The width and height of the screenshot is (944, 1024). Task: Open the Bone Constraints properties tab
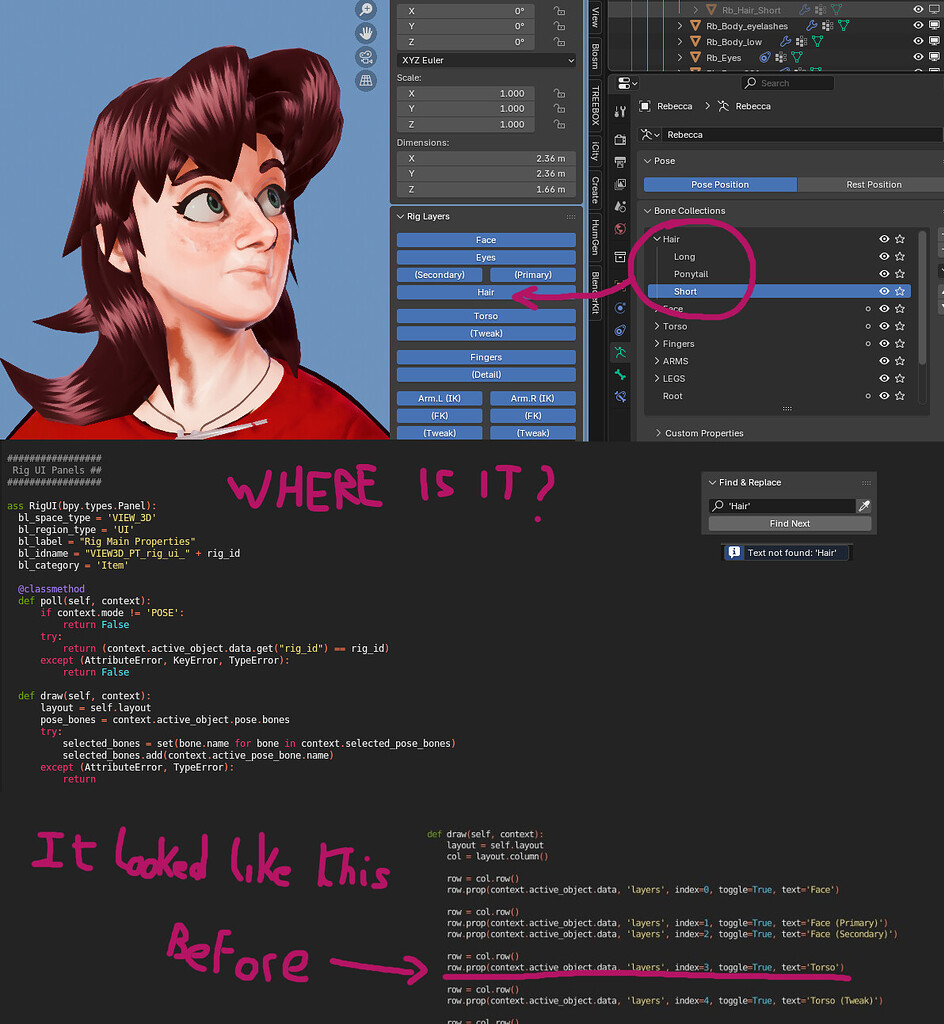click(x=620, y=397)
